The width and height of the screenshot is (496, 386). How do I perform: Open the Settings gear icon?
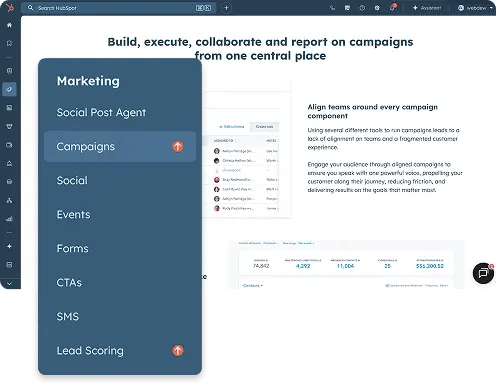click(377, 8)
